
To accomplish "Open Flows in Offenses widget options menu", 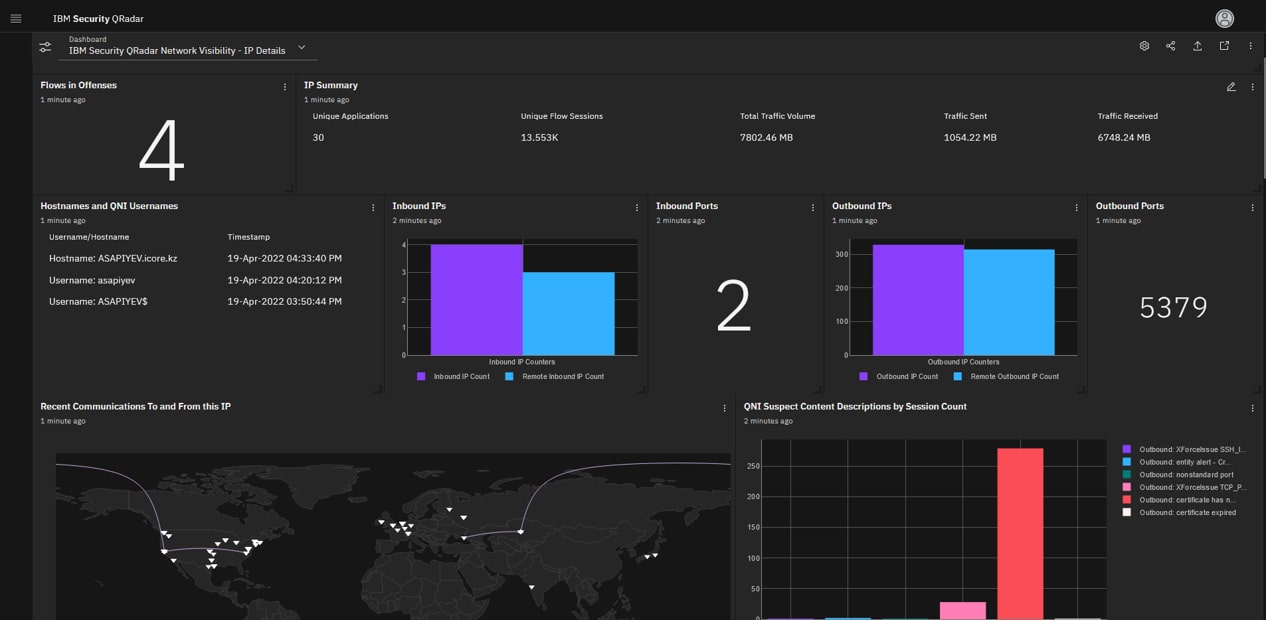I will (285, 87).
